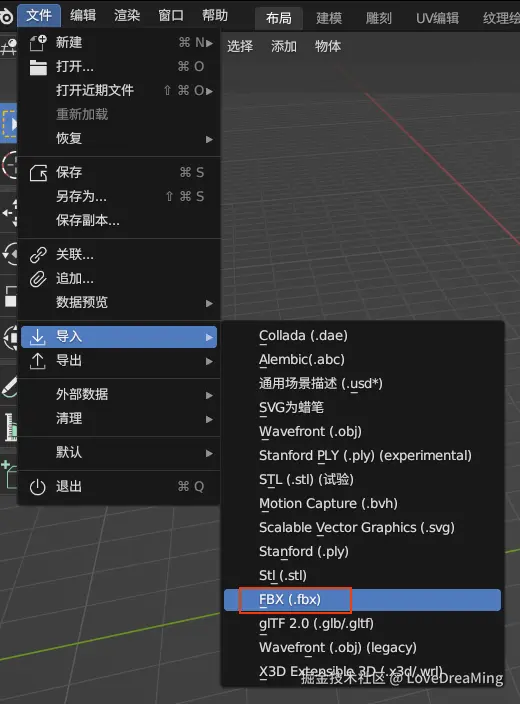Import 通用场景描述 (.usd*) format
The height and width of the screenshot is (704, 520).
click(x=362, y=383)
